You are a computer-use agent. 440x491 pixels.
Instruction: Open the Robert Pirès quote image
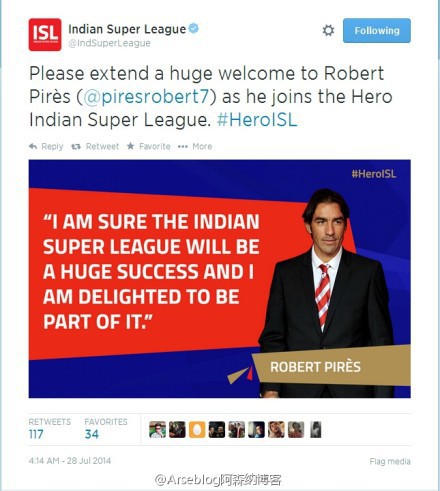220,279
